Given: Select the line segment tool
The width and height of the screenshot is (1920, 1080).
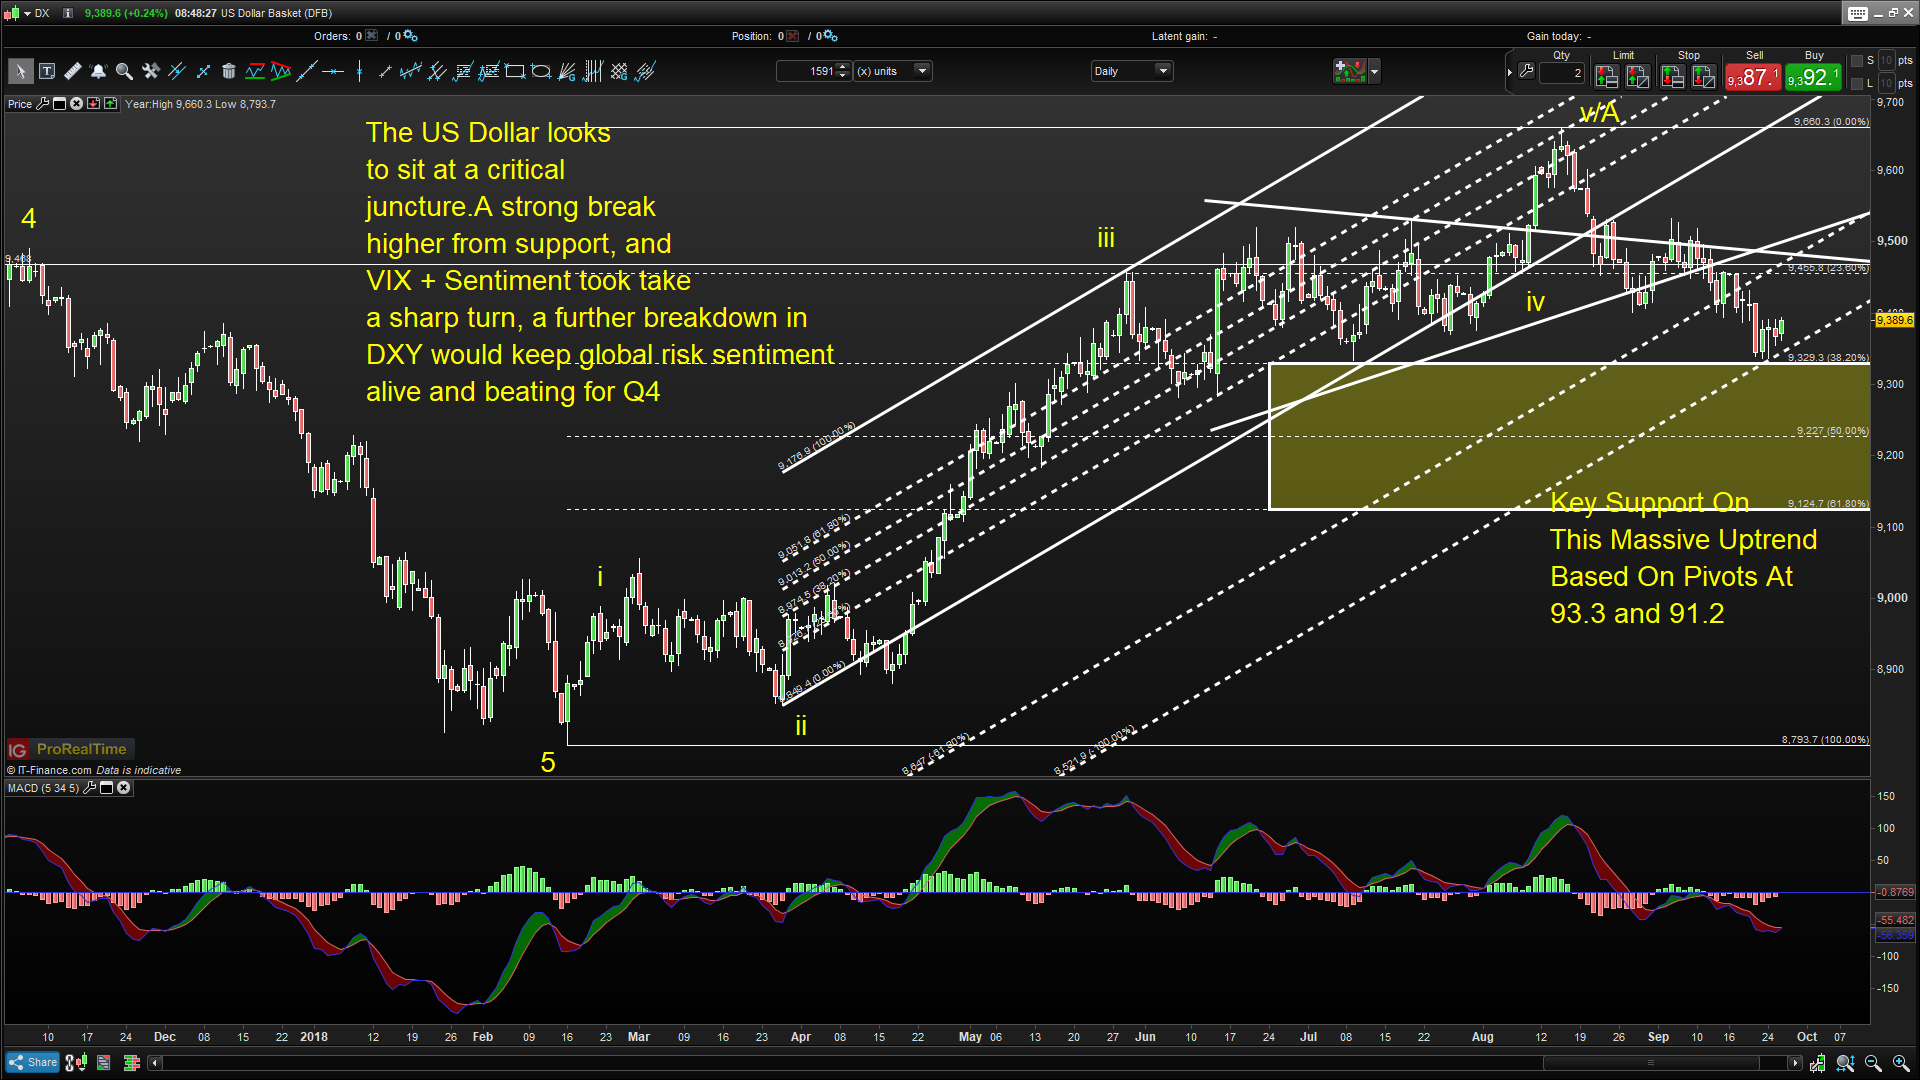Looking at the screenshot, I should click(385, 71).
